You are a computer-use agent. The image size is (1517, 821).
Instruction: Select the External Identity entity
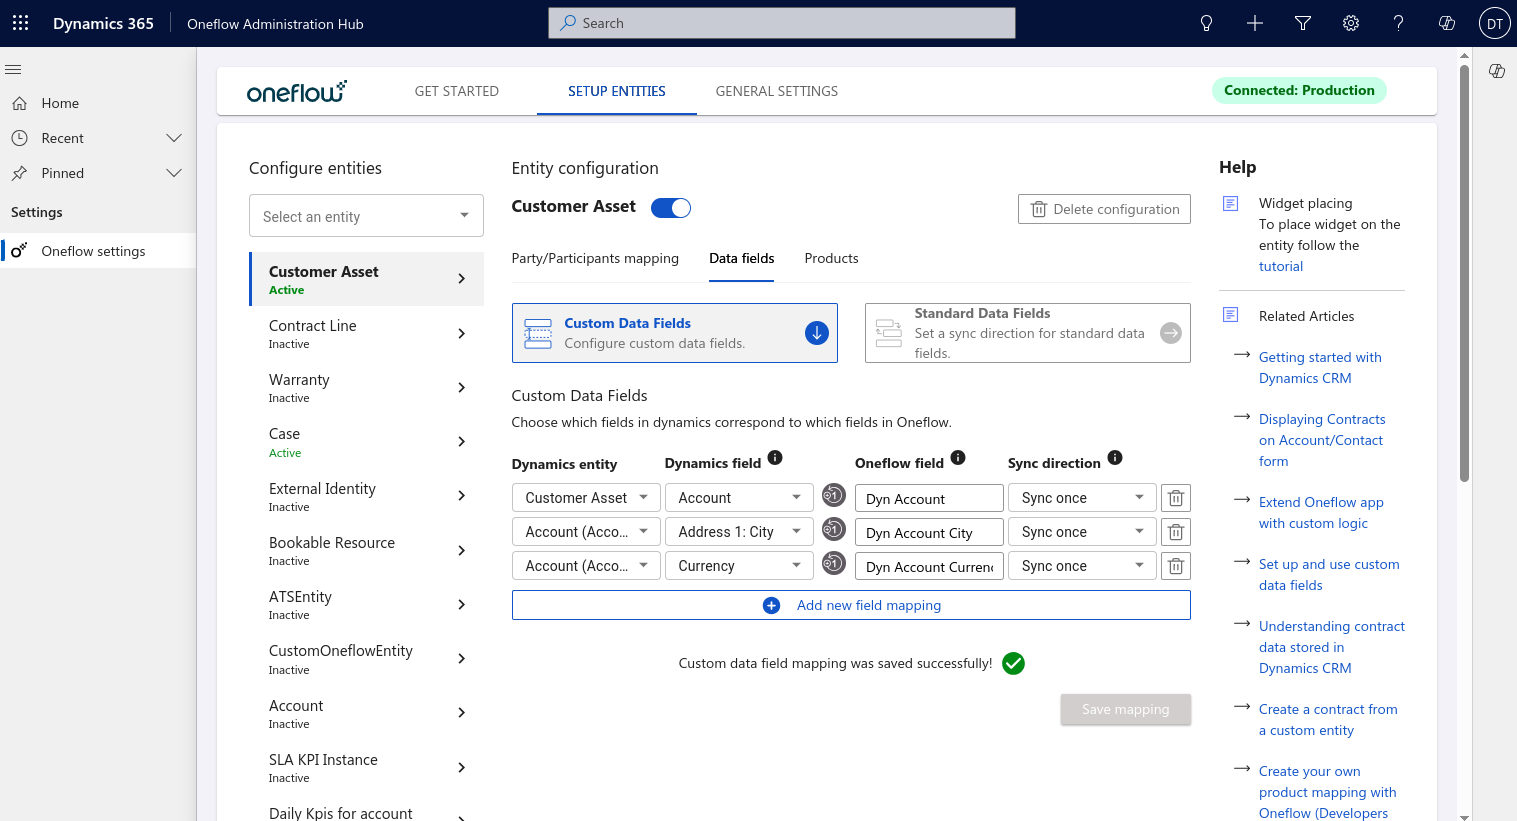[x=367, y=496]
